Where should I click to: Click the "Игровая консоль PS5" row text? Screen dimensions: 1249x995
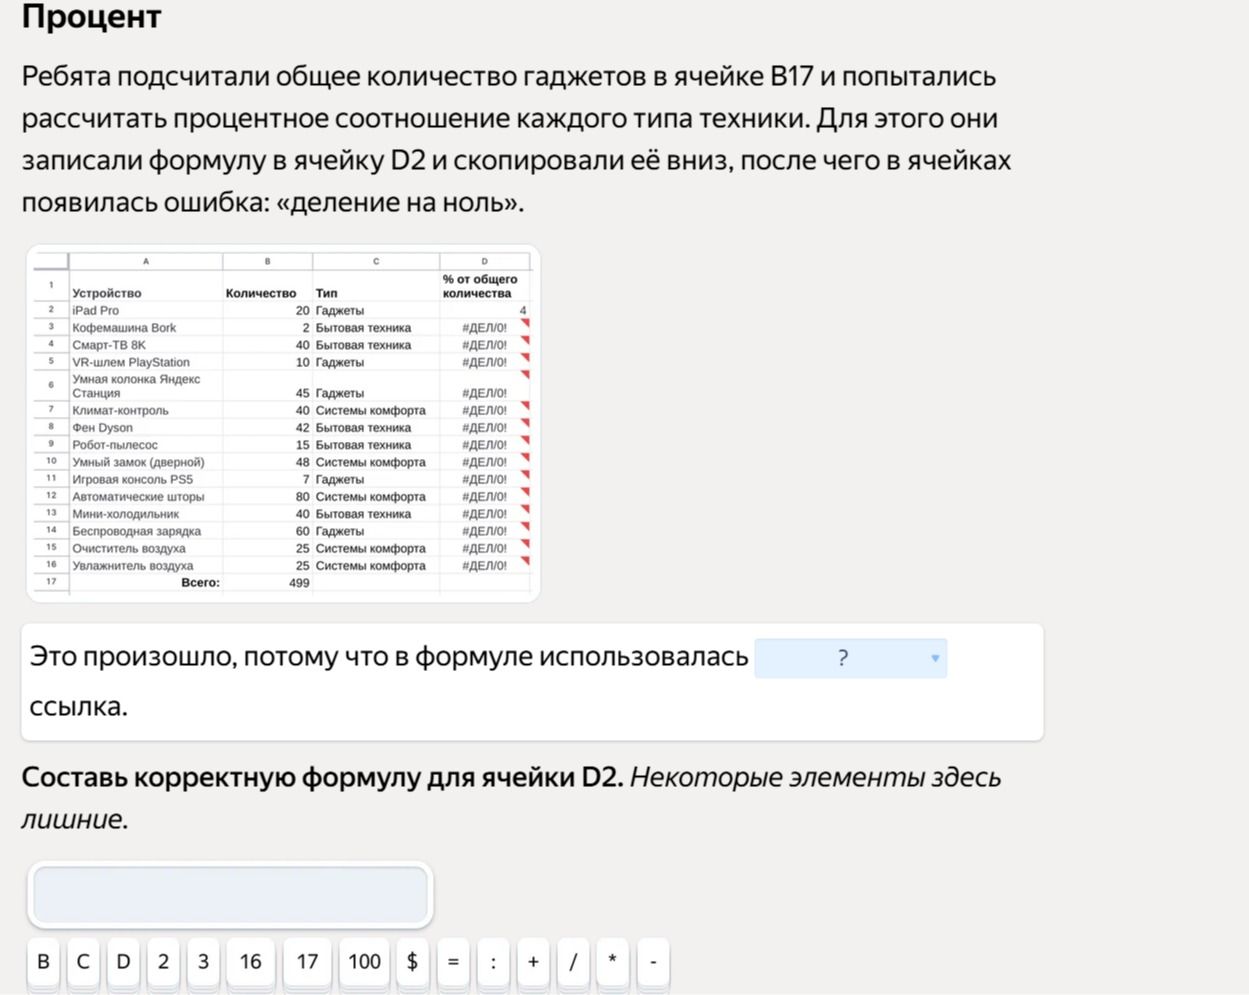pyautogui.click(x=132, y=479)
